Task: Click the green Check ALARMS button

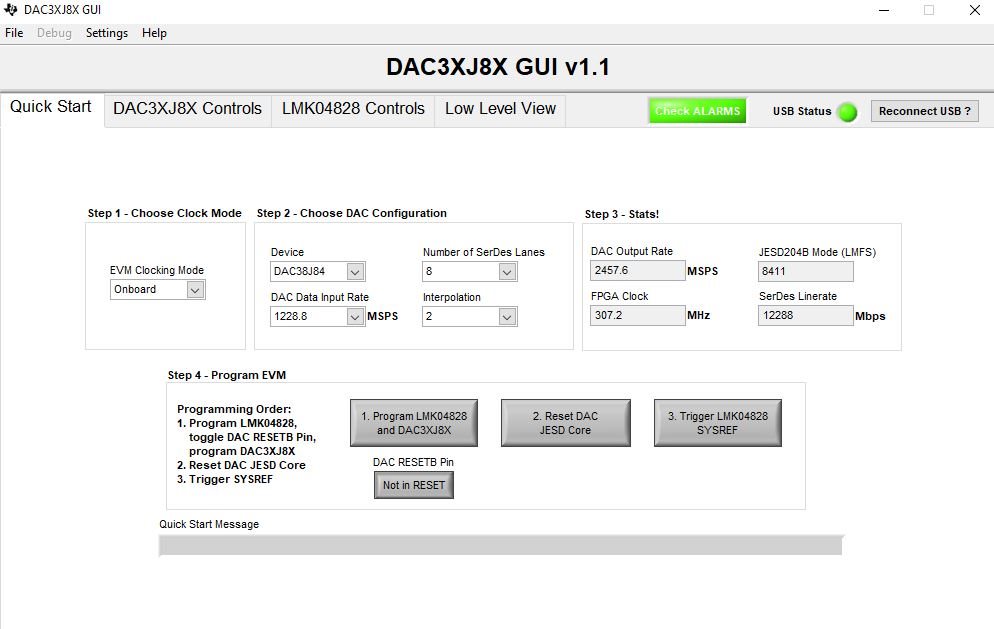Action: (x=697, y=111)
